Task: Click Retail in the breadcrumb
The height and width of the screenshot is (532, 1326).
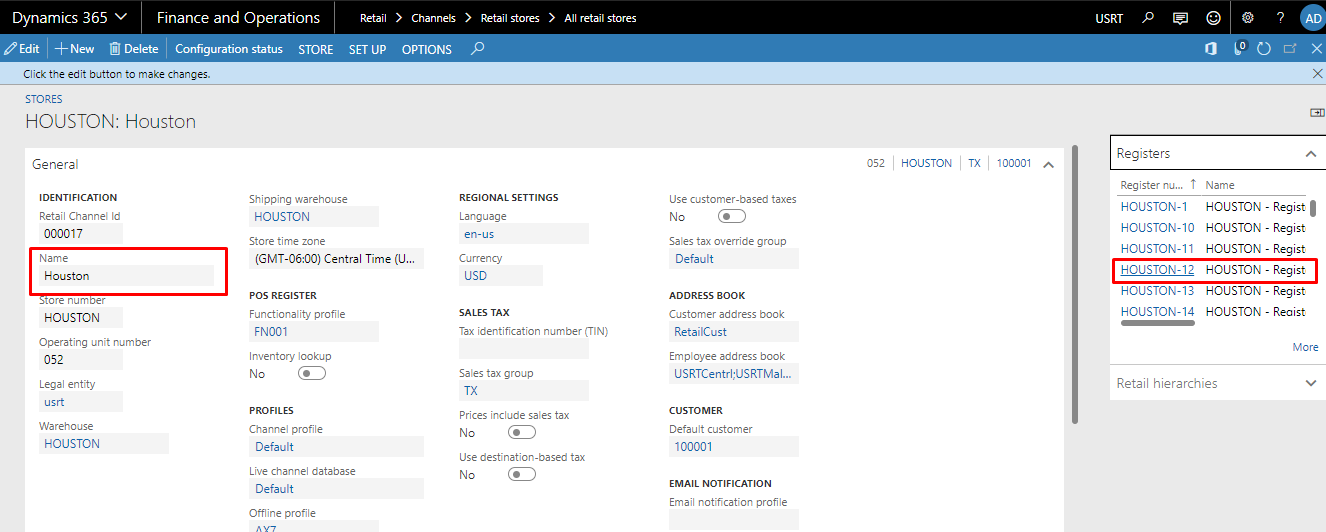Action: click(x=373, y=18)
